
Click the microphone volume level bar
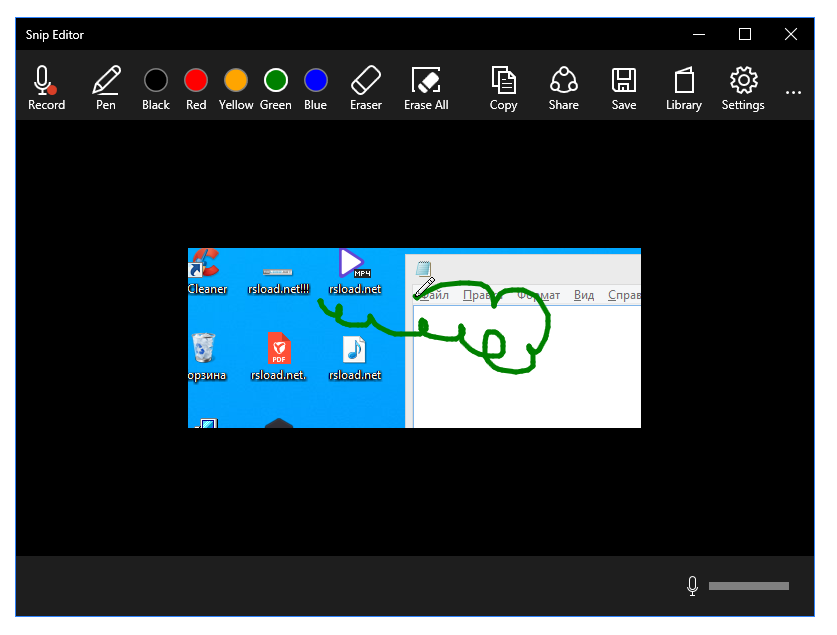click(748, 586)
